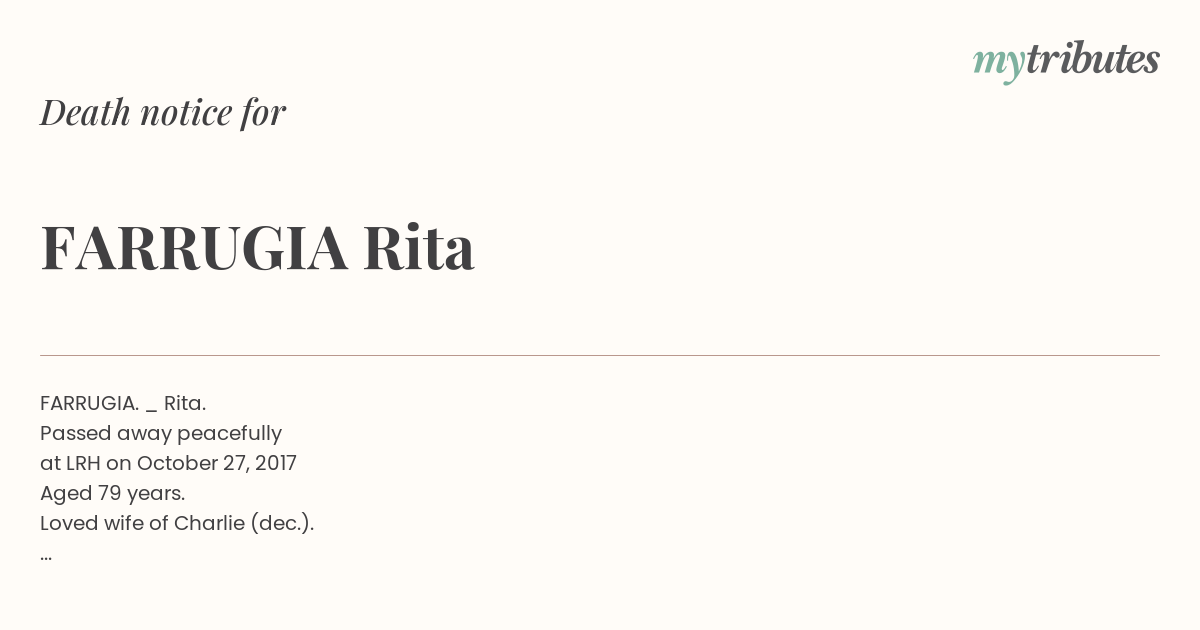Click the "Passed away peacefully" line
The image size is (1200, 630).
(x=161, y=434)
